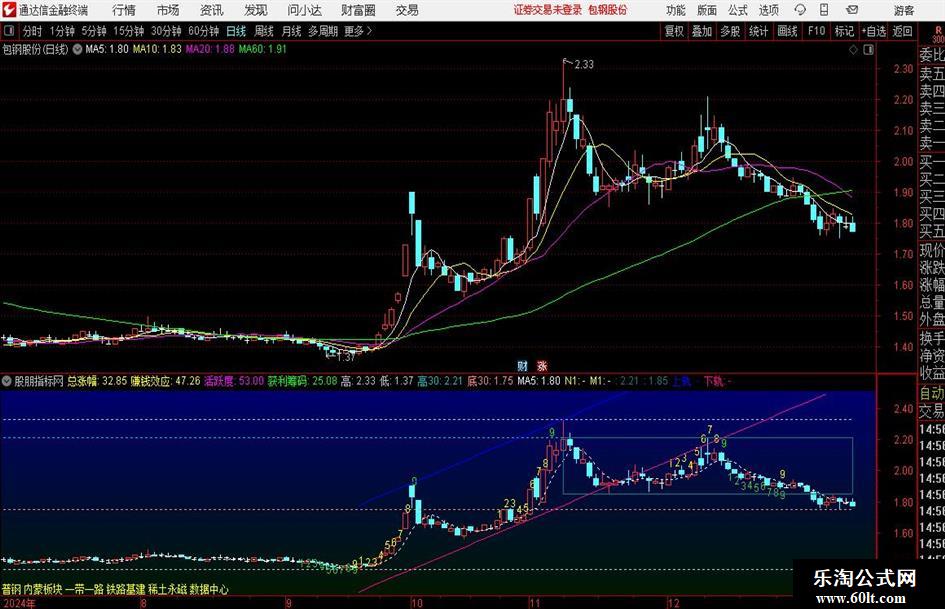
Task: Click the 涨 marker at chart bottom
Action: 542,365
